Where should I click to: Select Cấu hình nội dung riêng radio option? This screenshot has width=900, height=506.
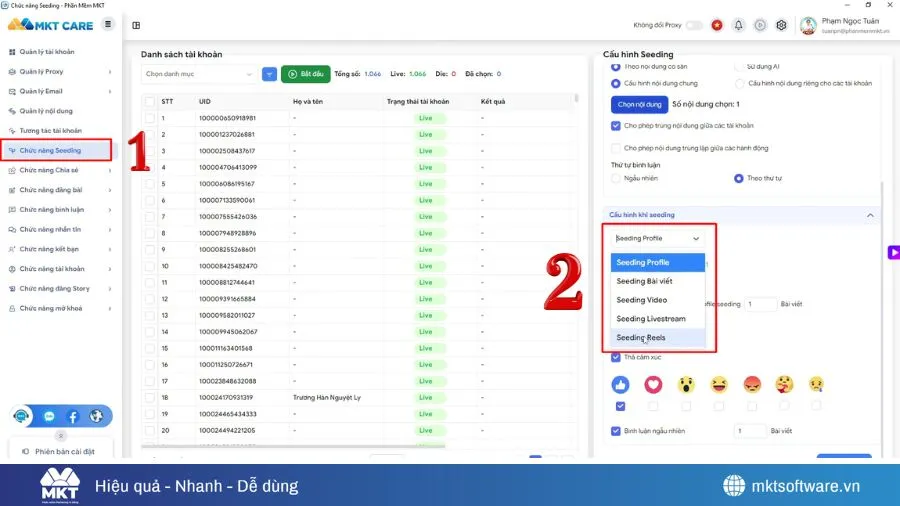pos(739,84)
